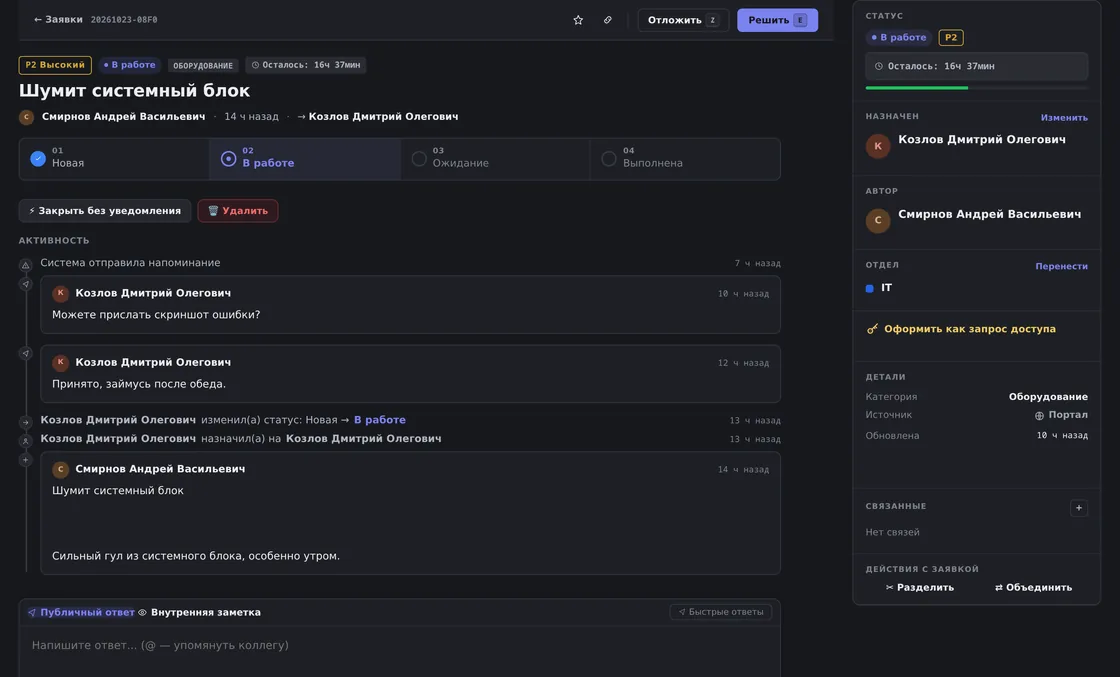This screenshot has height=677, width=1120.
Task: Click the warning icon next to reminder entry
Action: pyautogui.click(x=26, y=265)
